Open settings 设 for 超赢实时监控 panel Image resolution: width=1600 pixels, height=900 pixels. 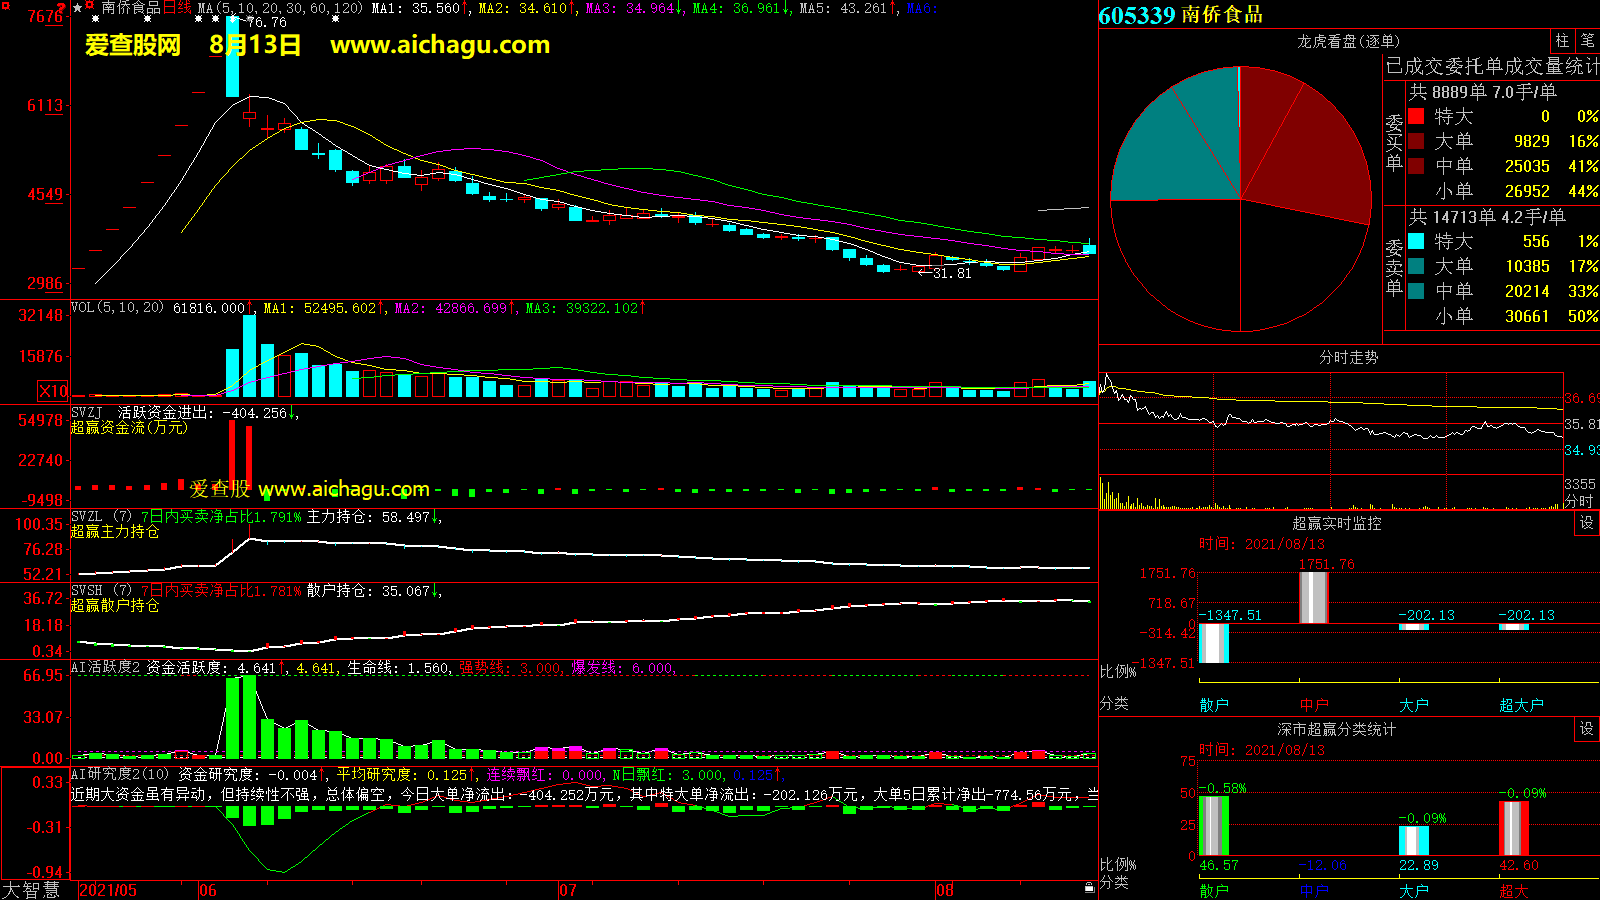[1587, 523]
